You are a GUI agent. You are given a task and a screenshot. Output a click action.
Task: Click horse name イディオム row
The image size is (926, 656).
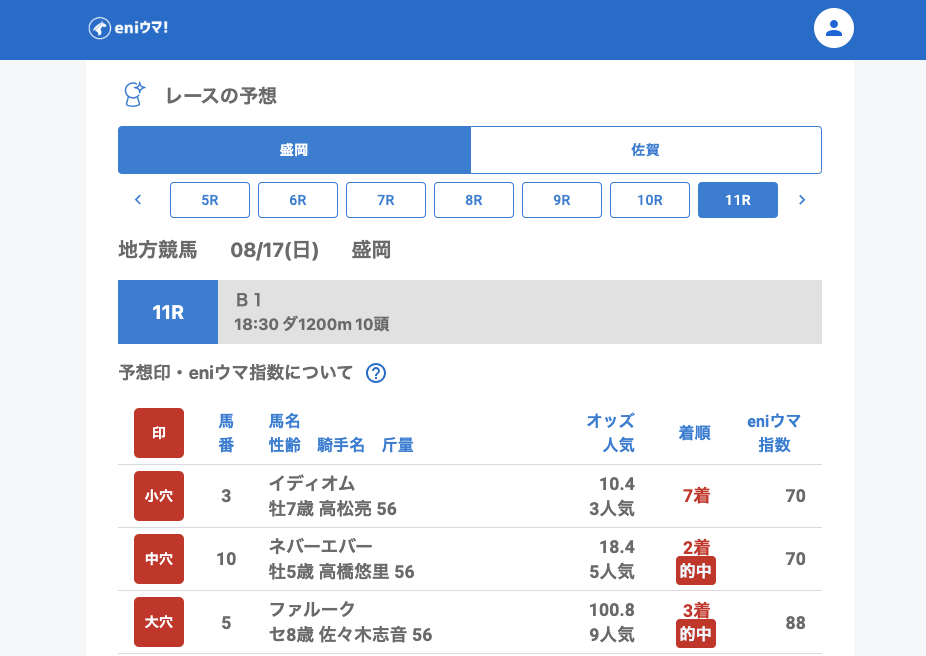click(x=312, y=484)
